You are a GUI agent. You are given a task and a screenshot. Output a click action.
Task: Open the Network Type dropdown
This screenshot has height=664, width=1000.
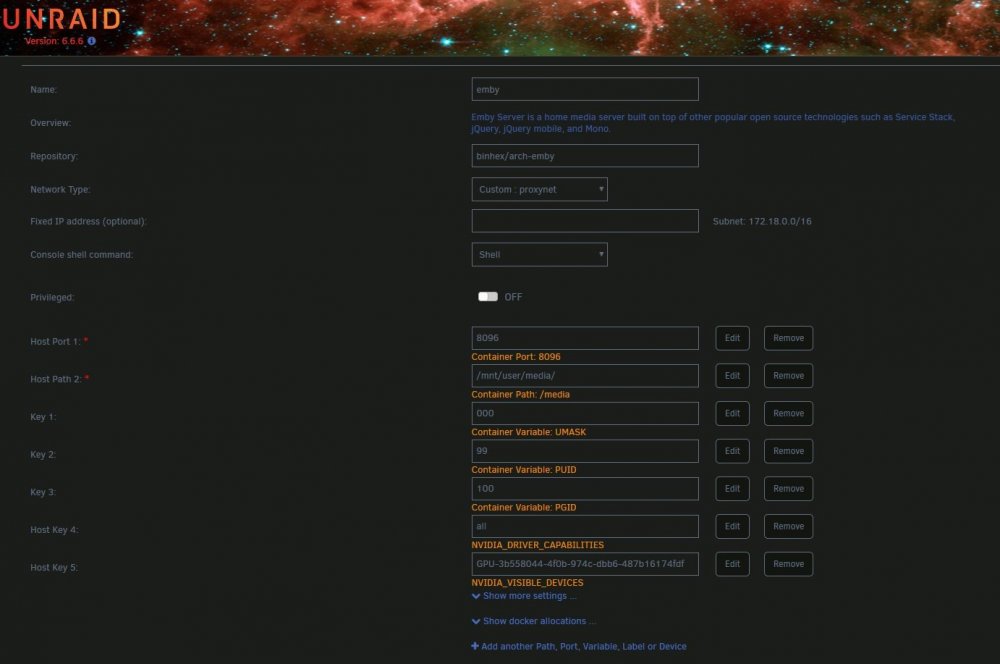(540, 189)
